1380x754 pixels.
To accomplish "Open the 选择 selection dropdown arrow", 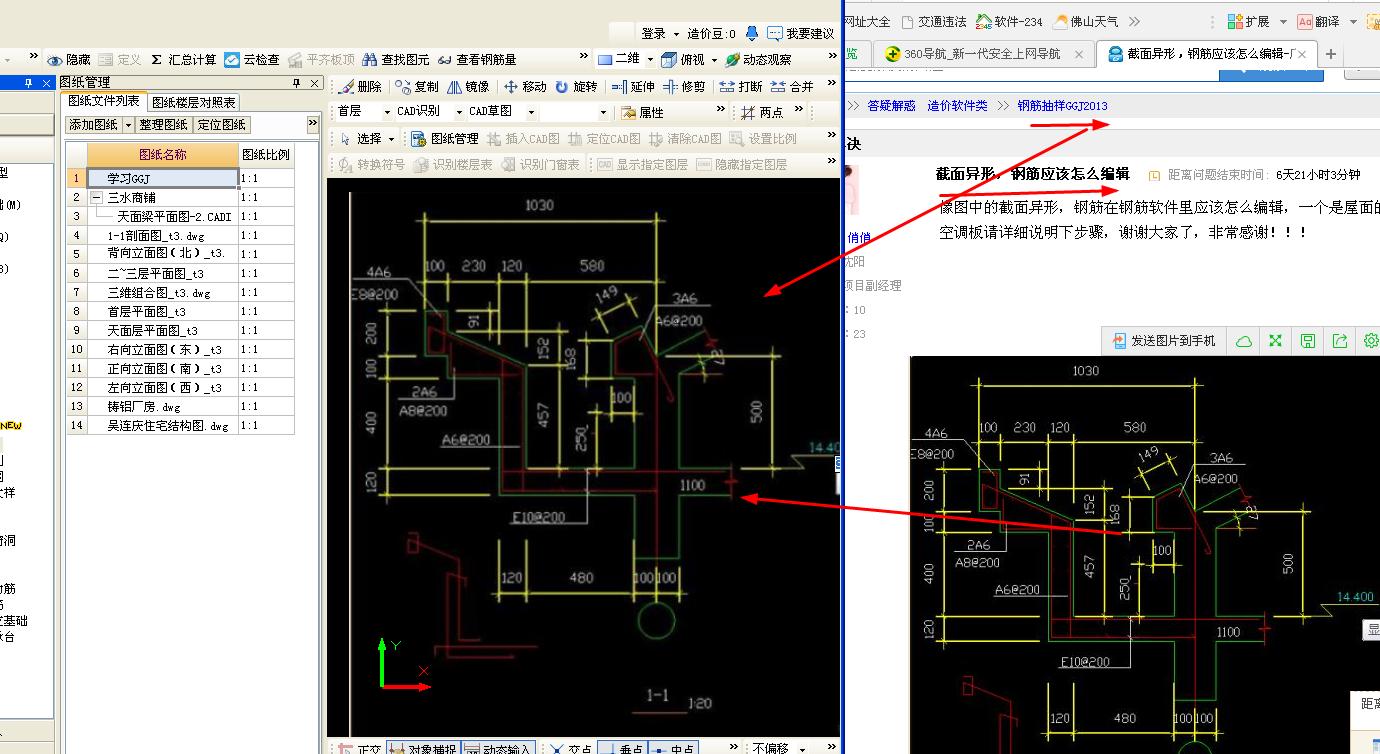I will [392, 139].
